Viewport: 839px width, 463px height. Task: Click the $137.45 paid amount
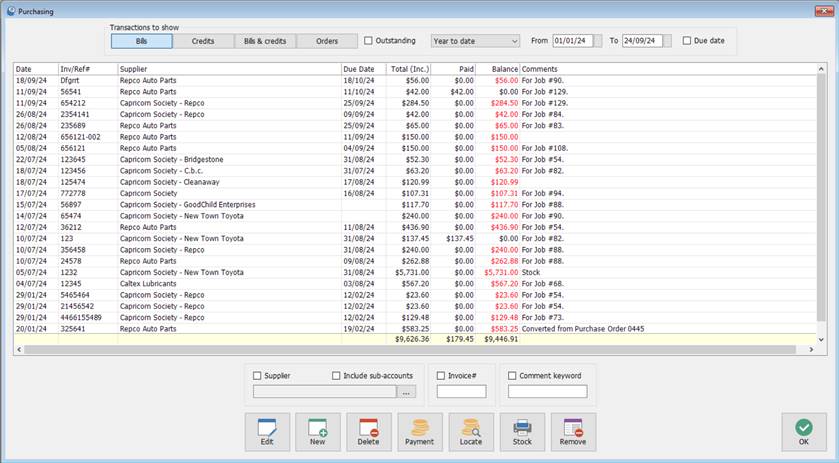click(460, 238)
